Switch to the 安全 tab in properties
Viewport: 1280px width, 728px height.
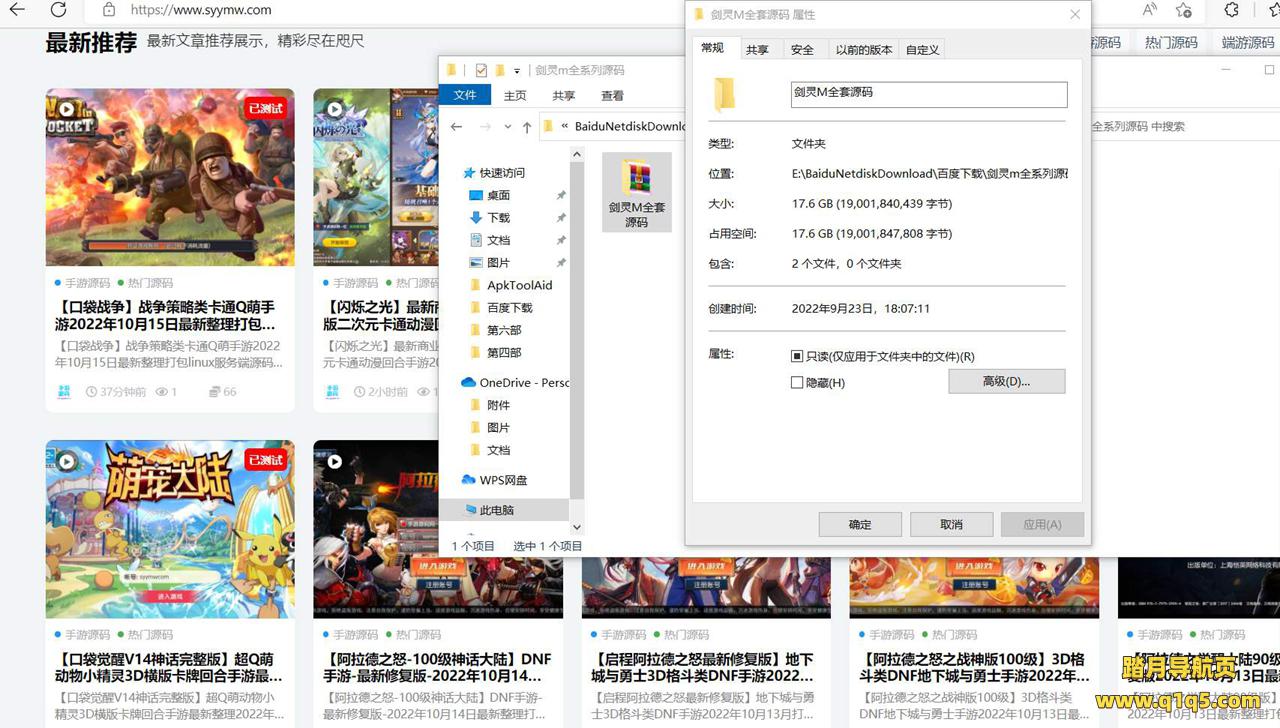coord(802,49)
